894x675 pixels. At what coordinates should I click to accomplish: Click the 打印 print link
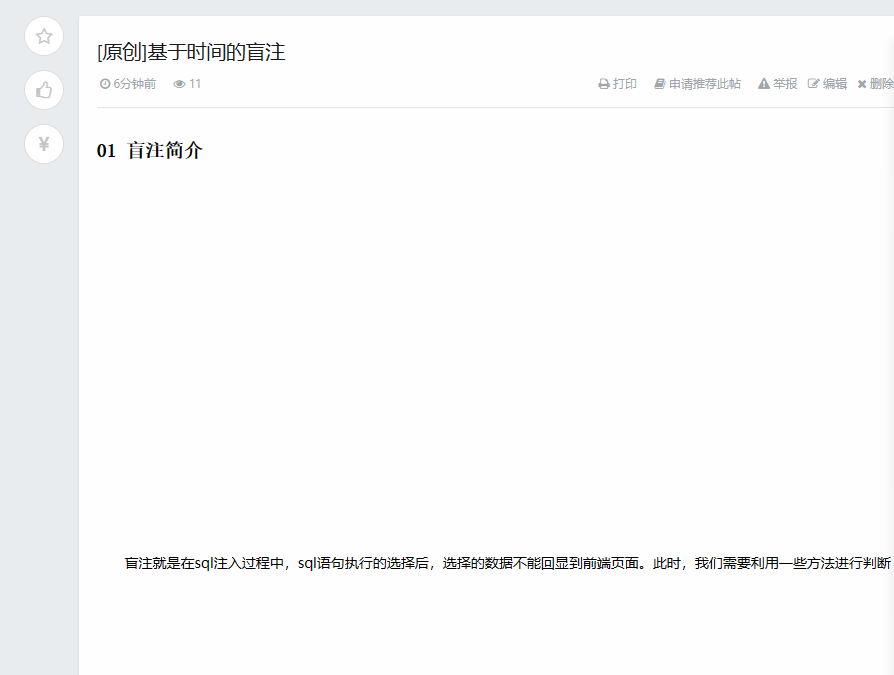[x=617, y=84]
